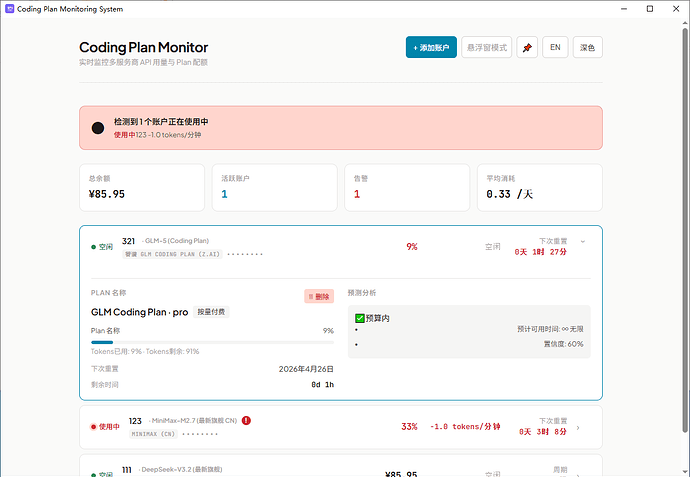The height and width of the screenshot is (477, 690).
Task: Click the 总余额 ¥85.95 card
Action: click(x=142, y=187)
